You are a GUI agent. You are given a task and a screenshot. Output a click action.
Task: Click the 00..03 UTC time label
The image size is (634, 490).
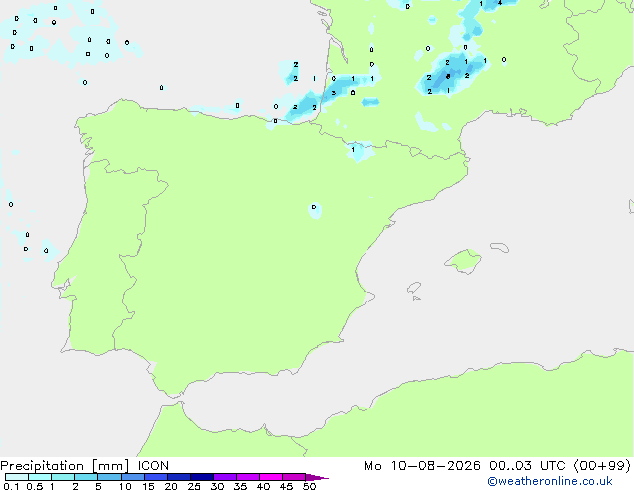point(527,466)
